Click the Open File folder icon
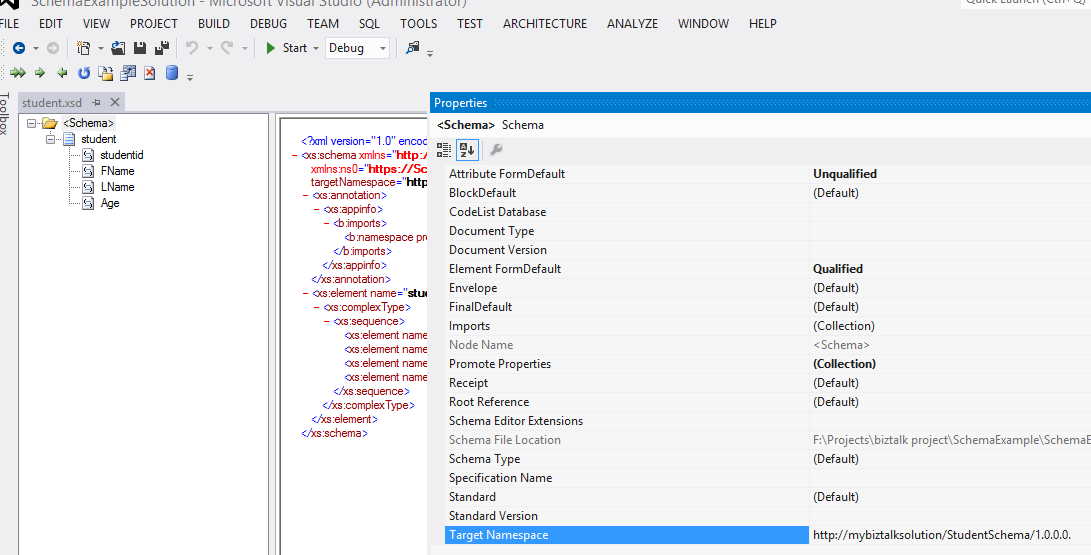Image resolution: width=1091 pixels, height=555 pixels. [118, 48]
